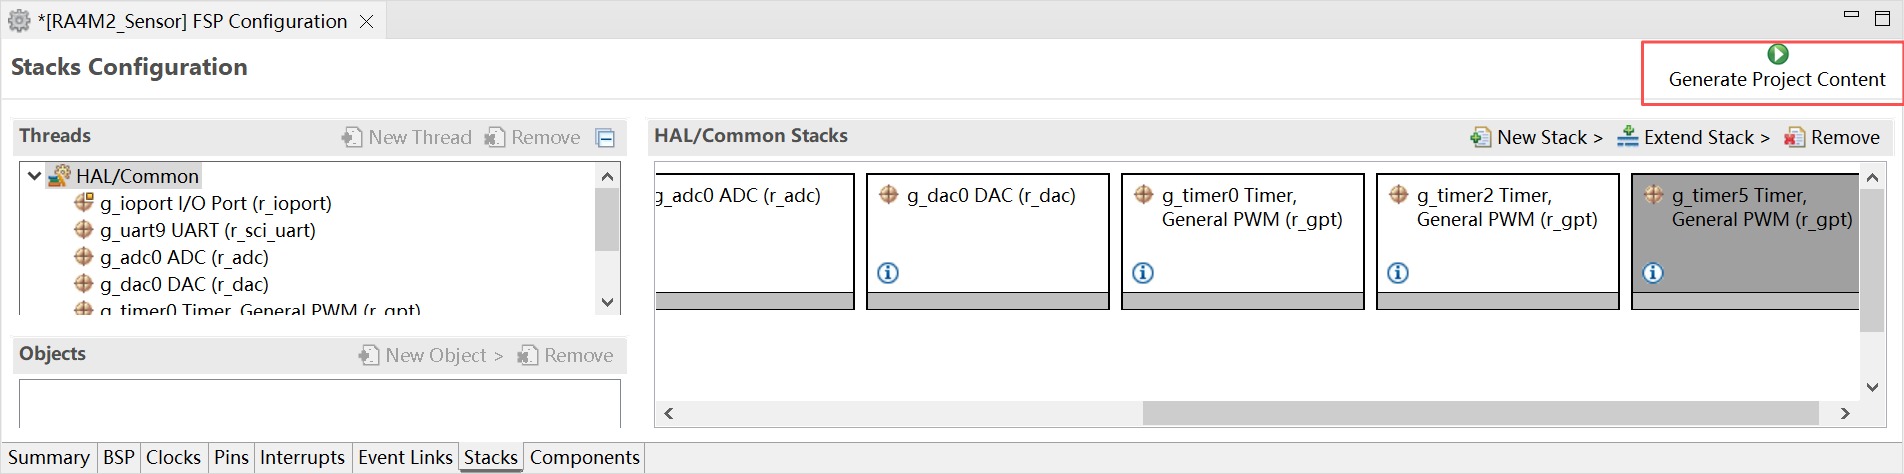Viewport: 1904px width, 474px height.
Task: Open the New Stack menu
Action: pos(1537,137)
